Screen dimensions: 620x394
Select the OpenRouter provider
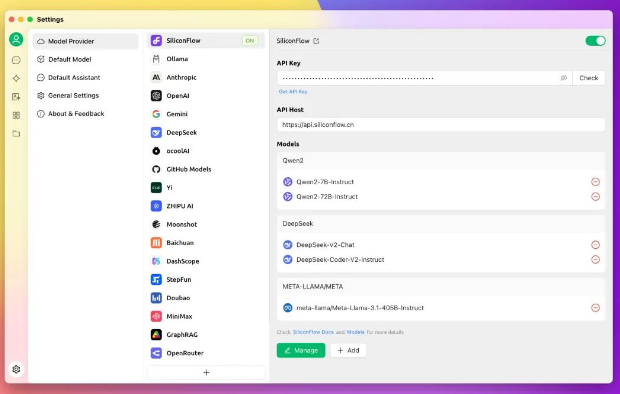coord(206,353)
